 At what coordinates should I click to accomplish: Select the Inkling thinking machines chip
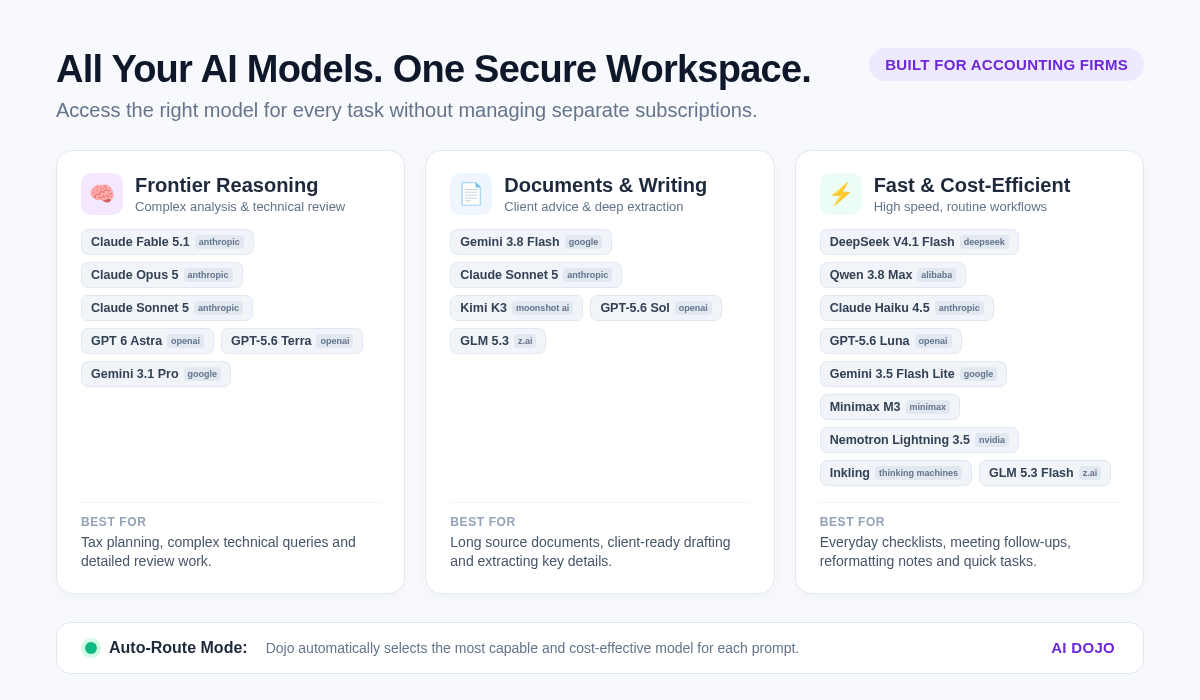click(x=896, y=473)
